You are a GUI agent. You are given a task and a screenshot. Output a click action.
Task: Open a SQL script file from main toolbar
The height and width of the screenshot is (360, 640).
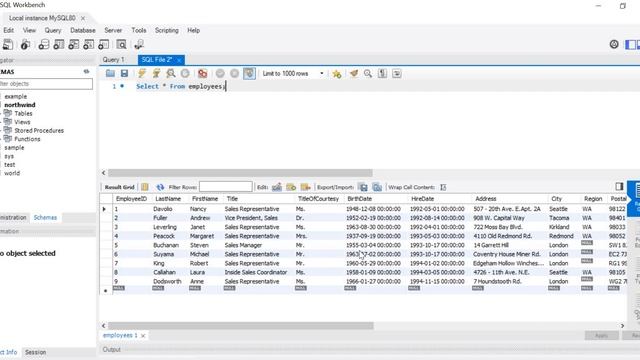point(8,44)
